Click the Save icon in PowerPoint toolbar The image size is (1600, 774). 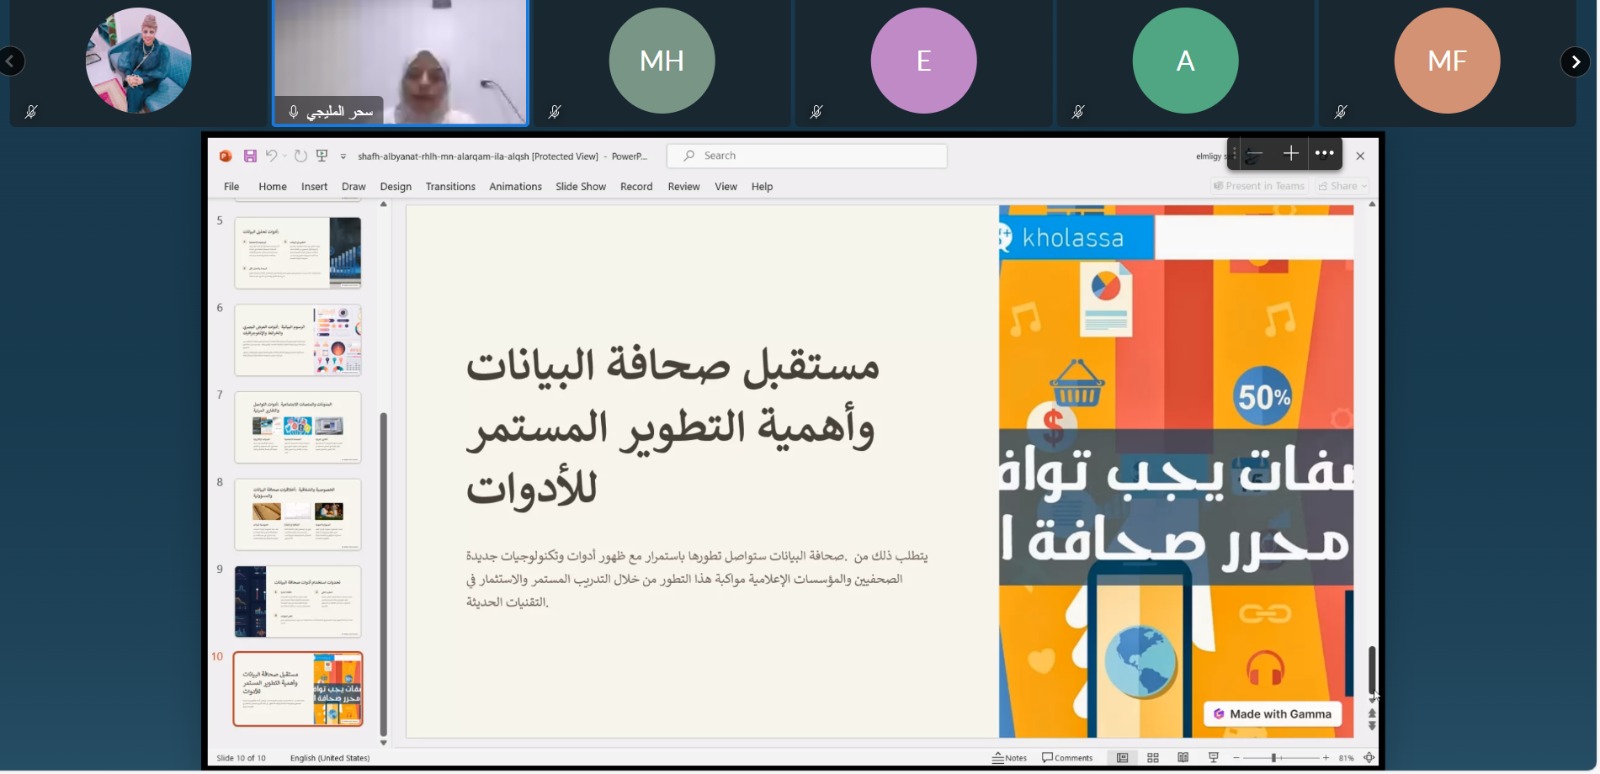tap(250, 156)
